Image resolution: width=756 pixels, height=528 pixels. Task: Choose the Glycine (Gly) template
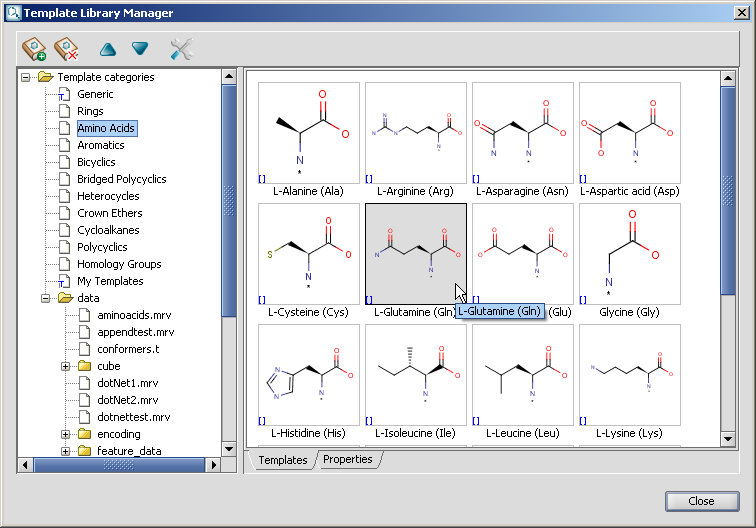(629, 255)
